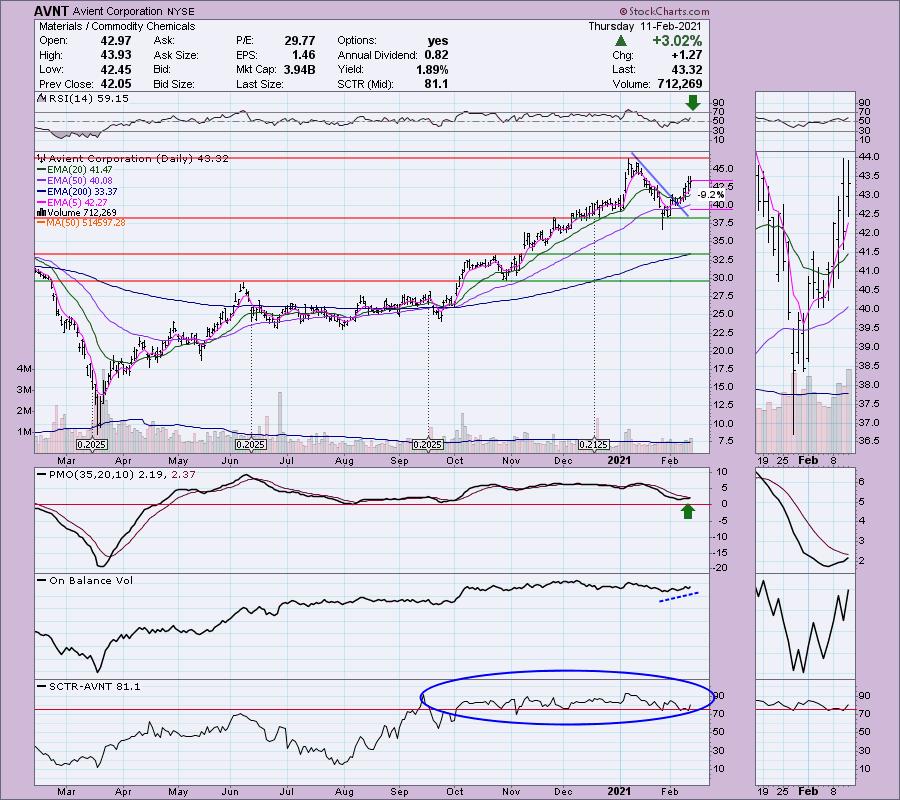This screenshot has height=800, width=900.
Task: Click the Bid Size label
Action: click(174, 84)
